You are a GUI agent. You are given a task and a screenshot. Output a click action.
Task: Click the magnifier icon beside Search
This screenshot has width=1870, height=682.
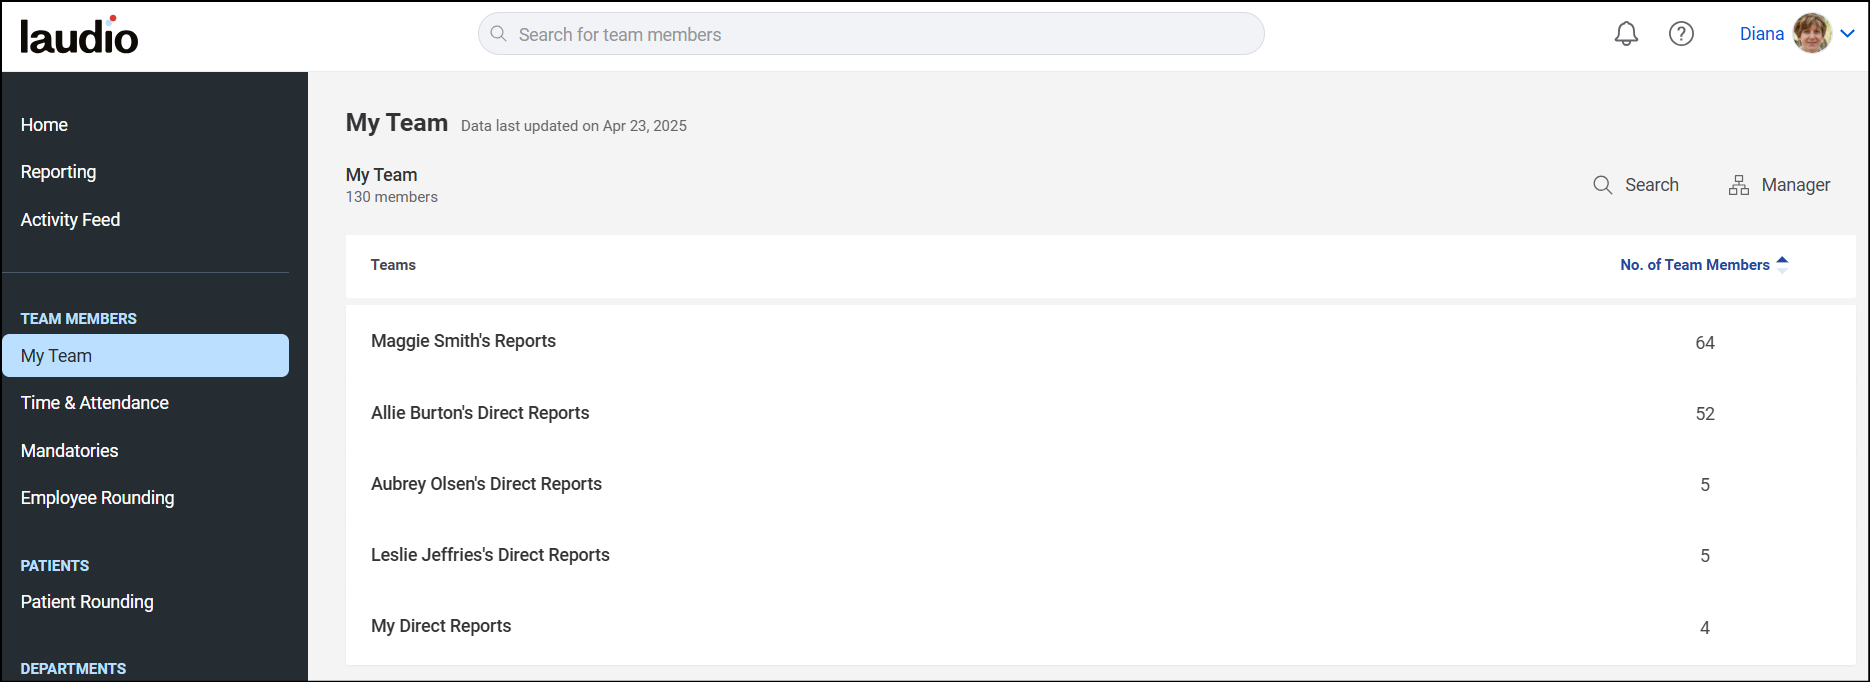pyautogui.click(x=1602, y=185)
